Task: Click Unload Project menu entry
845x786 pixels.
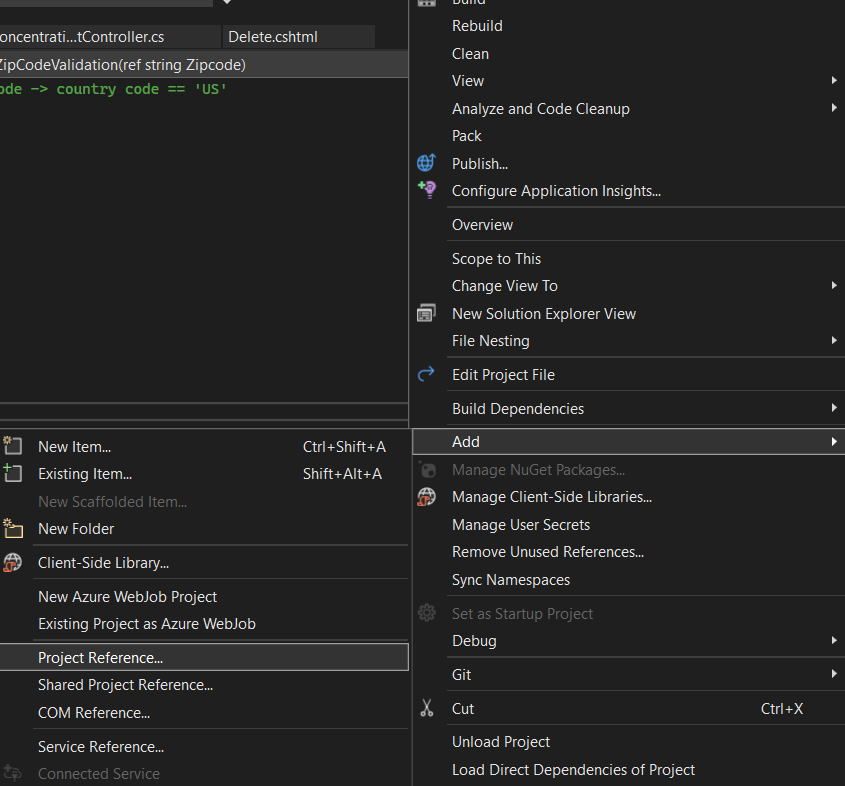Action: pyautogui.click(x=501, y=742)
